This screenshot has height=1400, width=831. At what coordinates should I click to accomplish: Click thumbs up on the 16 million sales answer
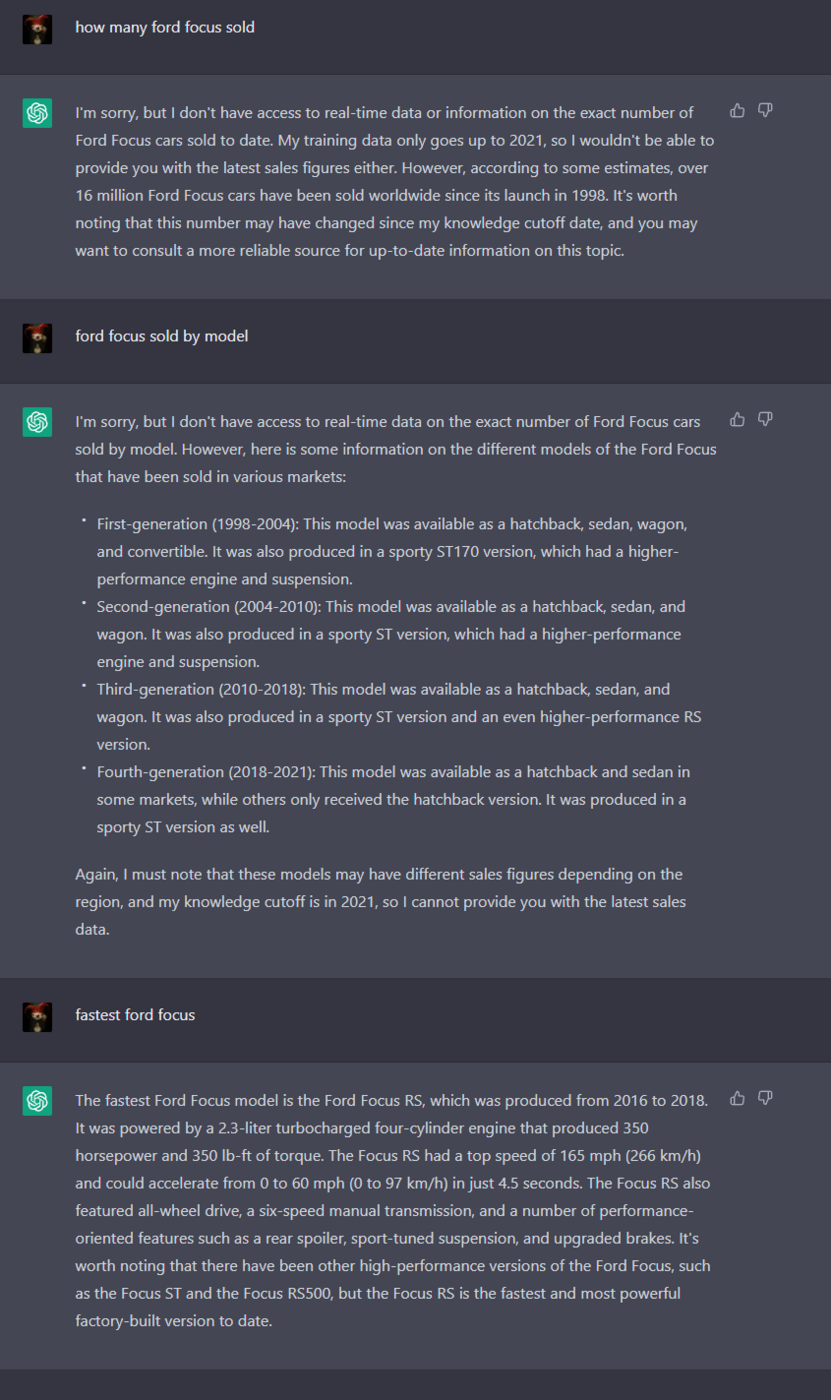pos(737,110)
